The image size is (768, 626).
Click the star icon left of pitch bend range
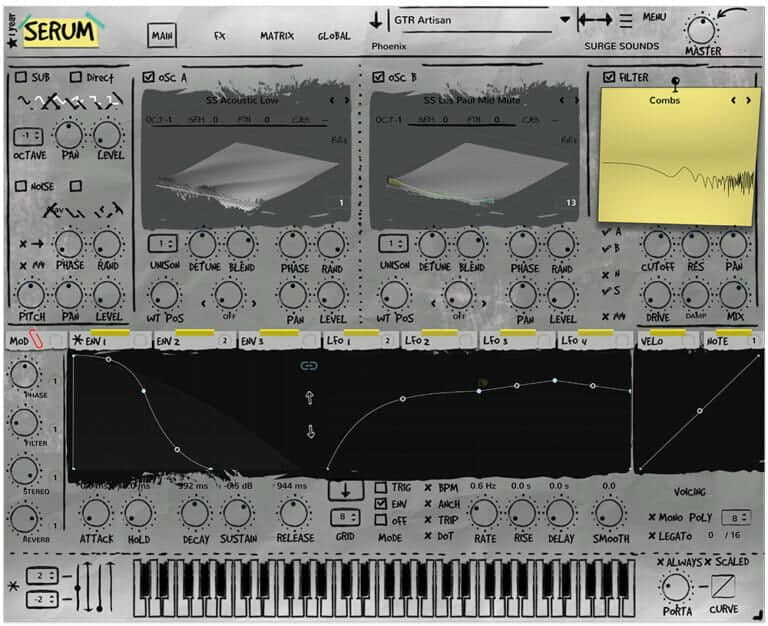pos(13,585)
